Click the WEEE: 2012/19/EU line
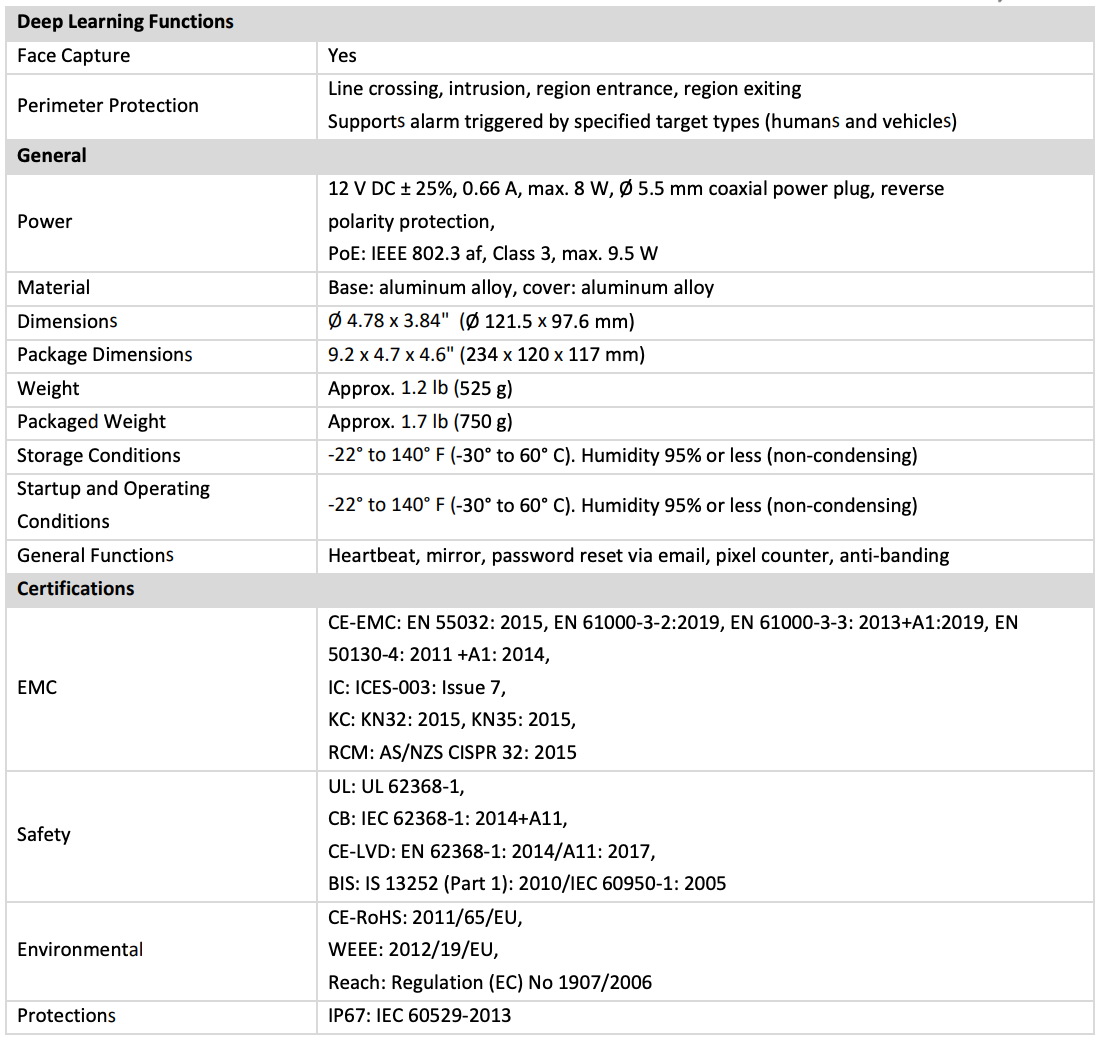This screenshot has width=1104, height=1046. coord(413,950)
